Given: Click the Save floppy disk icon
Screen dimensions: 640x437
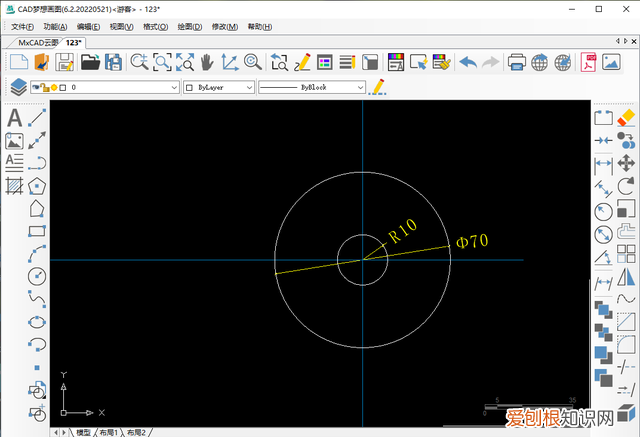Looking at the screenshot, I should [65, 62].
